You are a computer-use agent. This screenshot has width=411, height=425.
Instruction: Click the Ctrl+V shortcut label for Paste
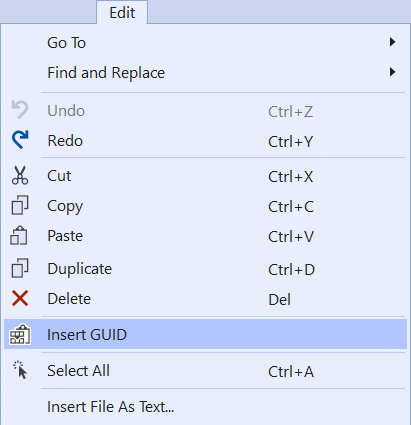(291, 237)
